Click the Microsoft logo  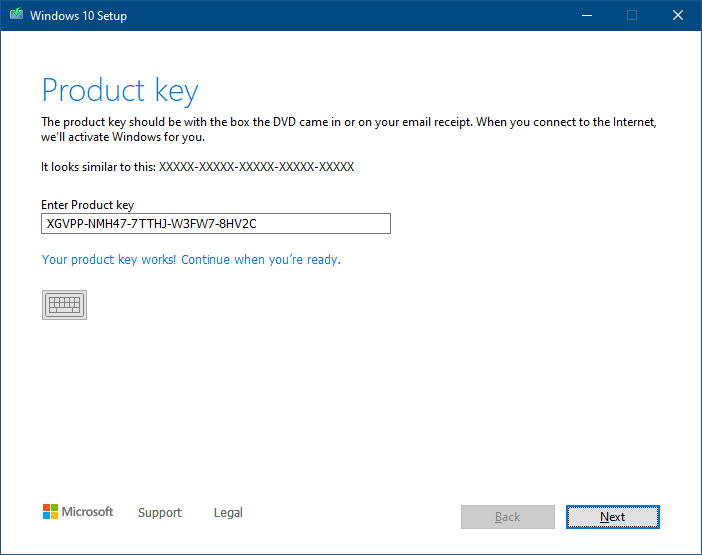click(78, 512)
